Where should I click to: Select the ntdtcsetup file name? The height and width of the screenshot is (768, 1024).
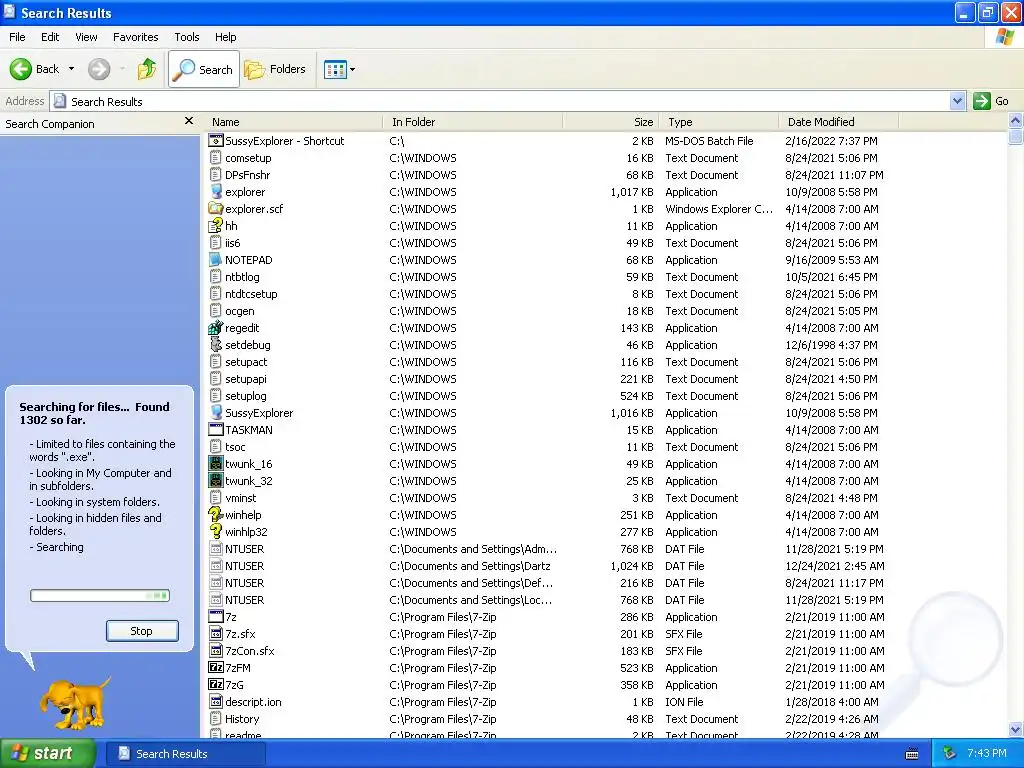251,293
